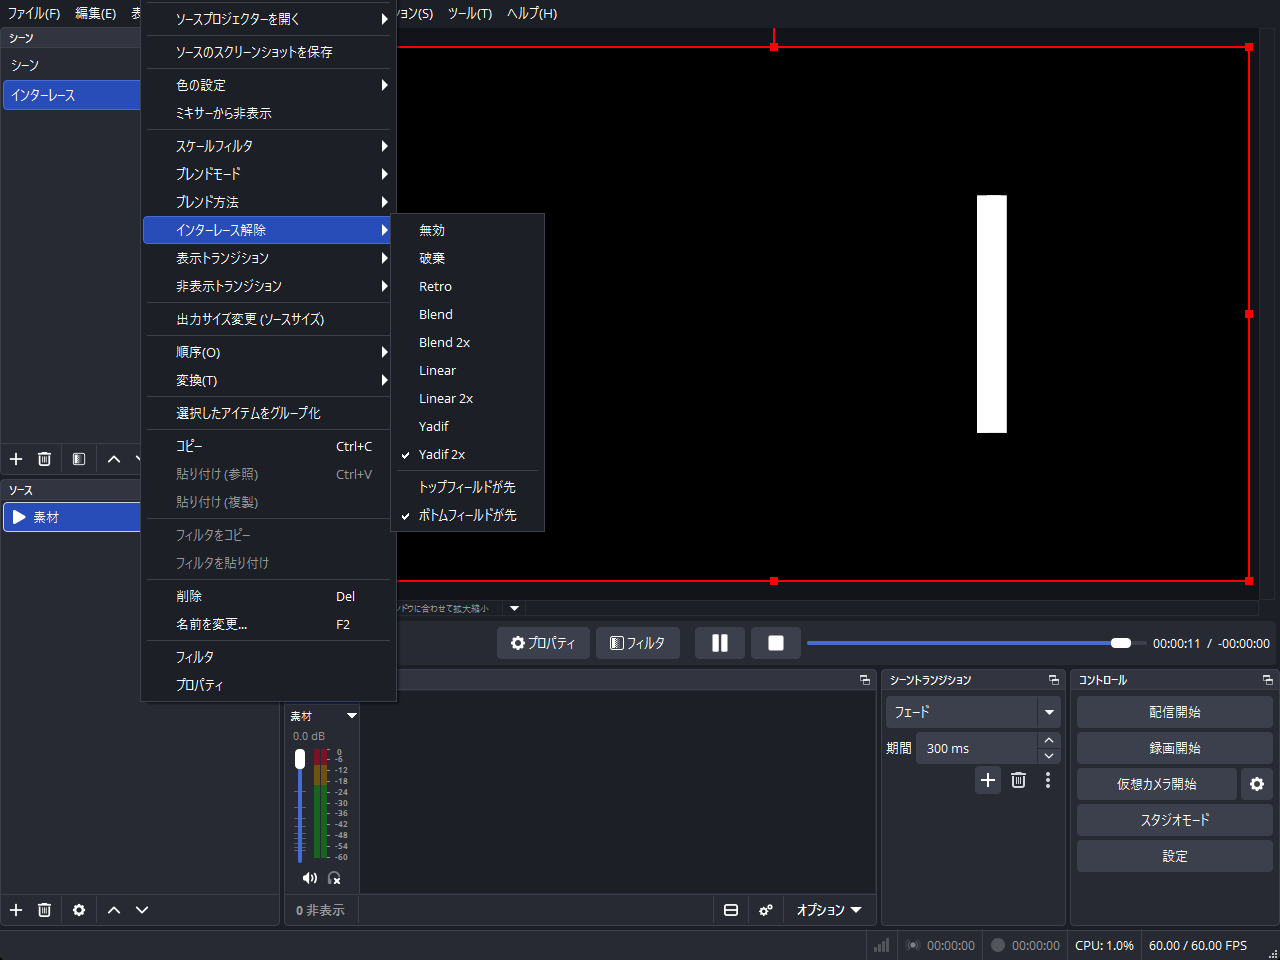Remove the transition with the trash icon under 期間

[x=1018, y=780]
